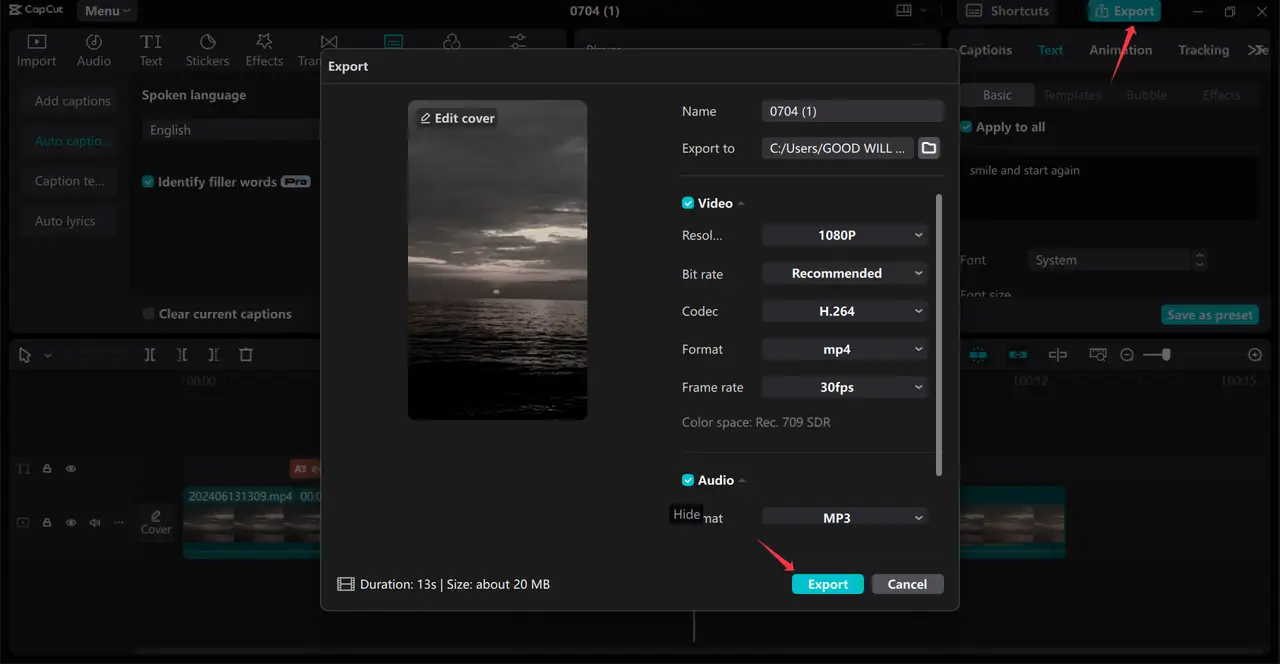Open the Audio library tab
The height and width of the screenshot is (664, 1280).
click(x=94, y=50)
